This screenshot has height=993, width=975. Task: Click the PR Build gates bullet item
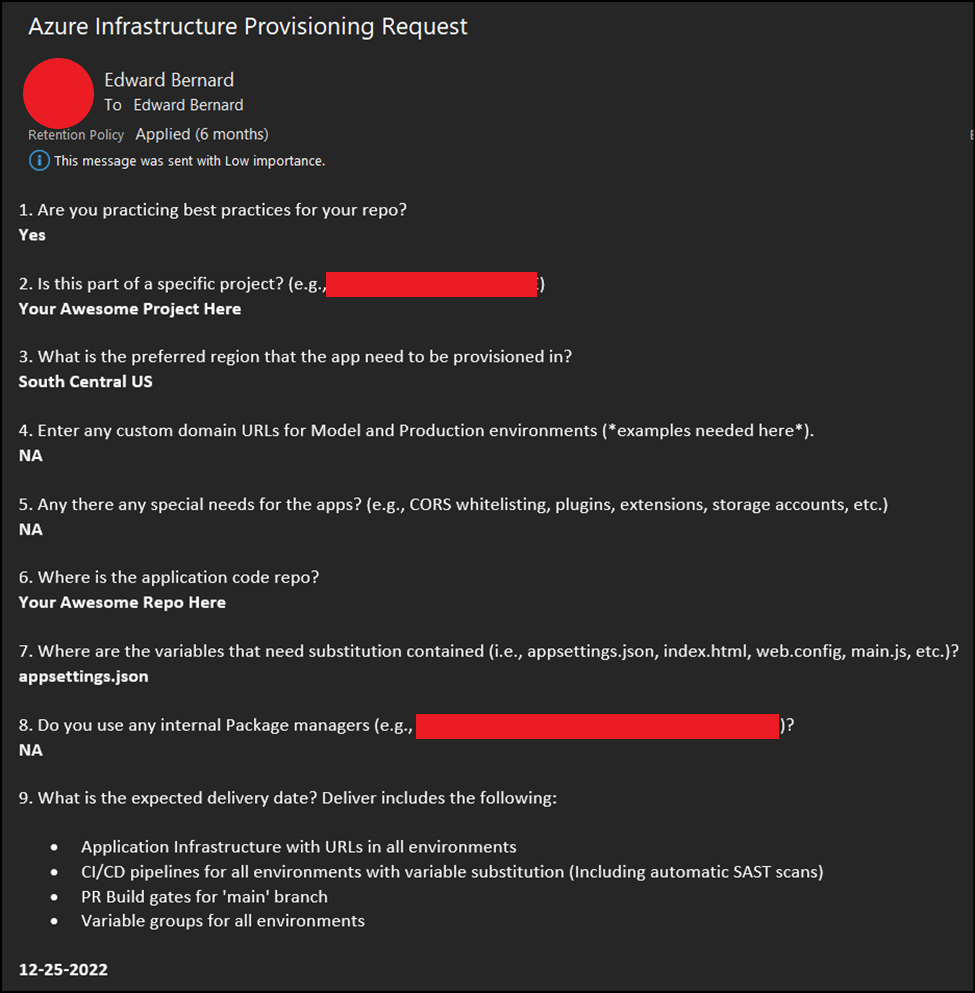204,896
